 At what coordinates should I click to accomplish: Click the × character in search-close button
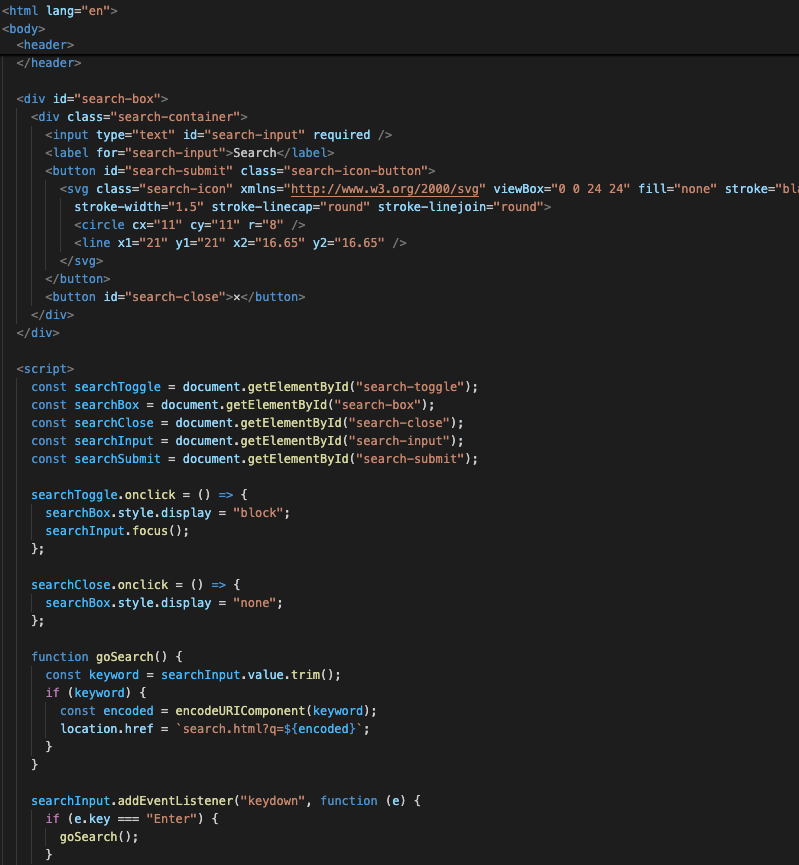click(x=237, y=297)
